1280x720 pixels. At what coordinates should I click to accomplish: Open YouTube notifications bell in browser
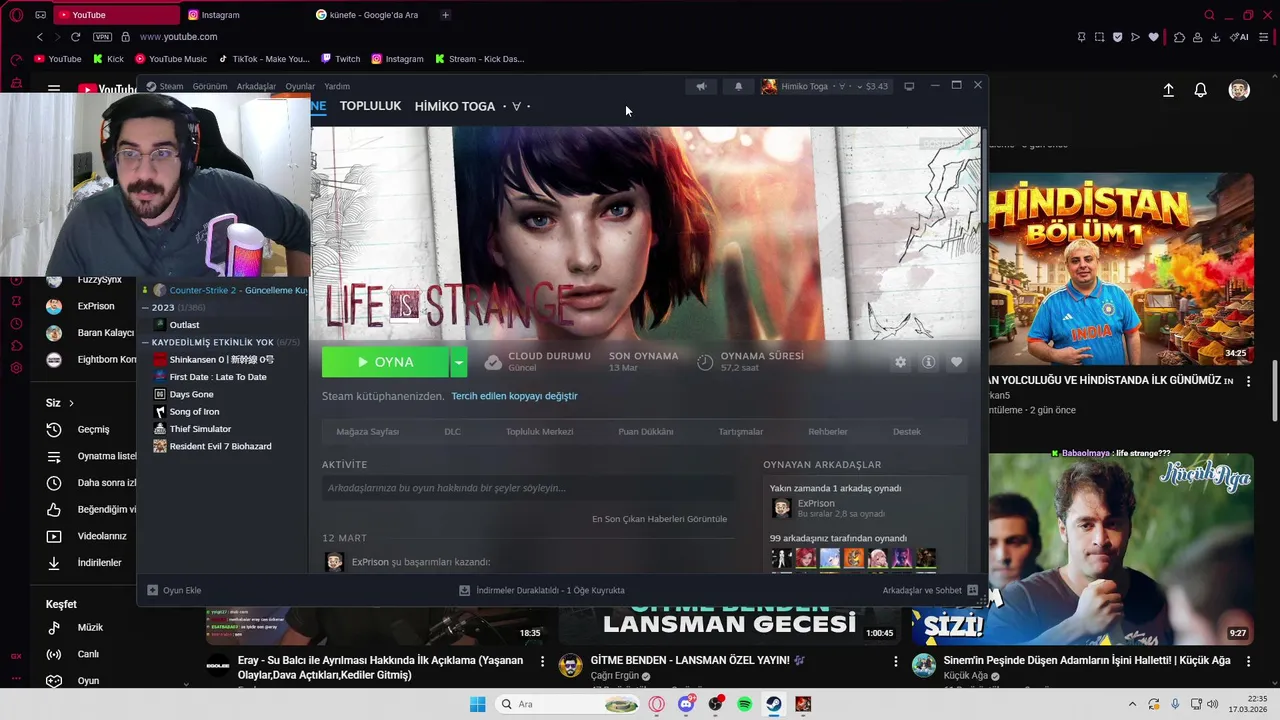pos(1201,90)
